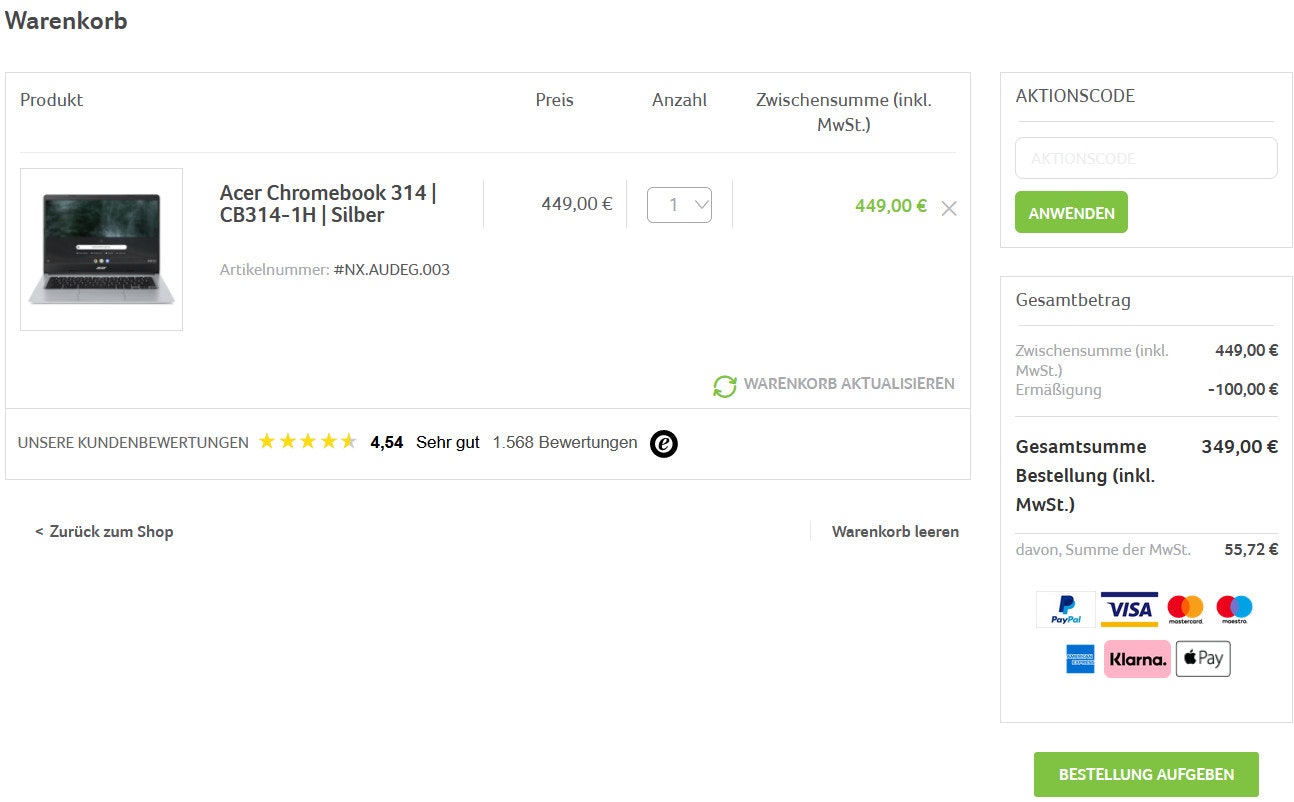Click Bestellung aufgeben to place order

[x=1146, y=774]
